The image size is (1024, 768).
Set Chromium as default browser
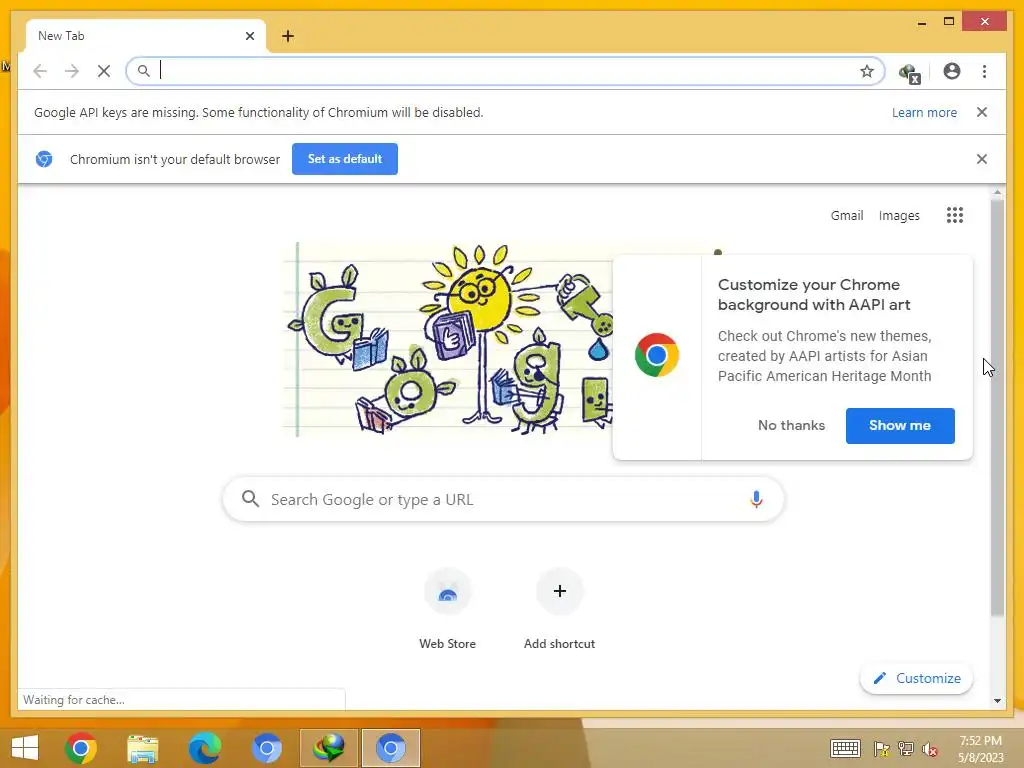coord(345,159)
